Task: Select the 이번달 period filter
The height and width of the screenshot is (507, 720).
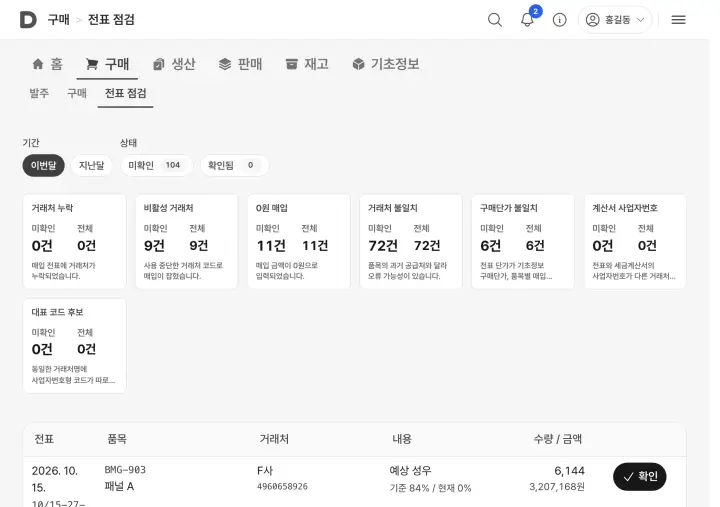Action: 44,165
